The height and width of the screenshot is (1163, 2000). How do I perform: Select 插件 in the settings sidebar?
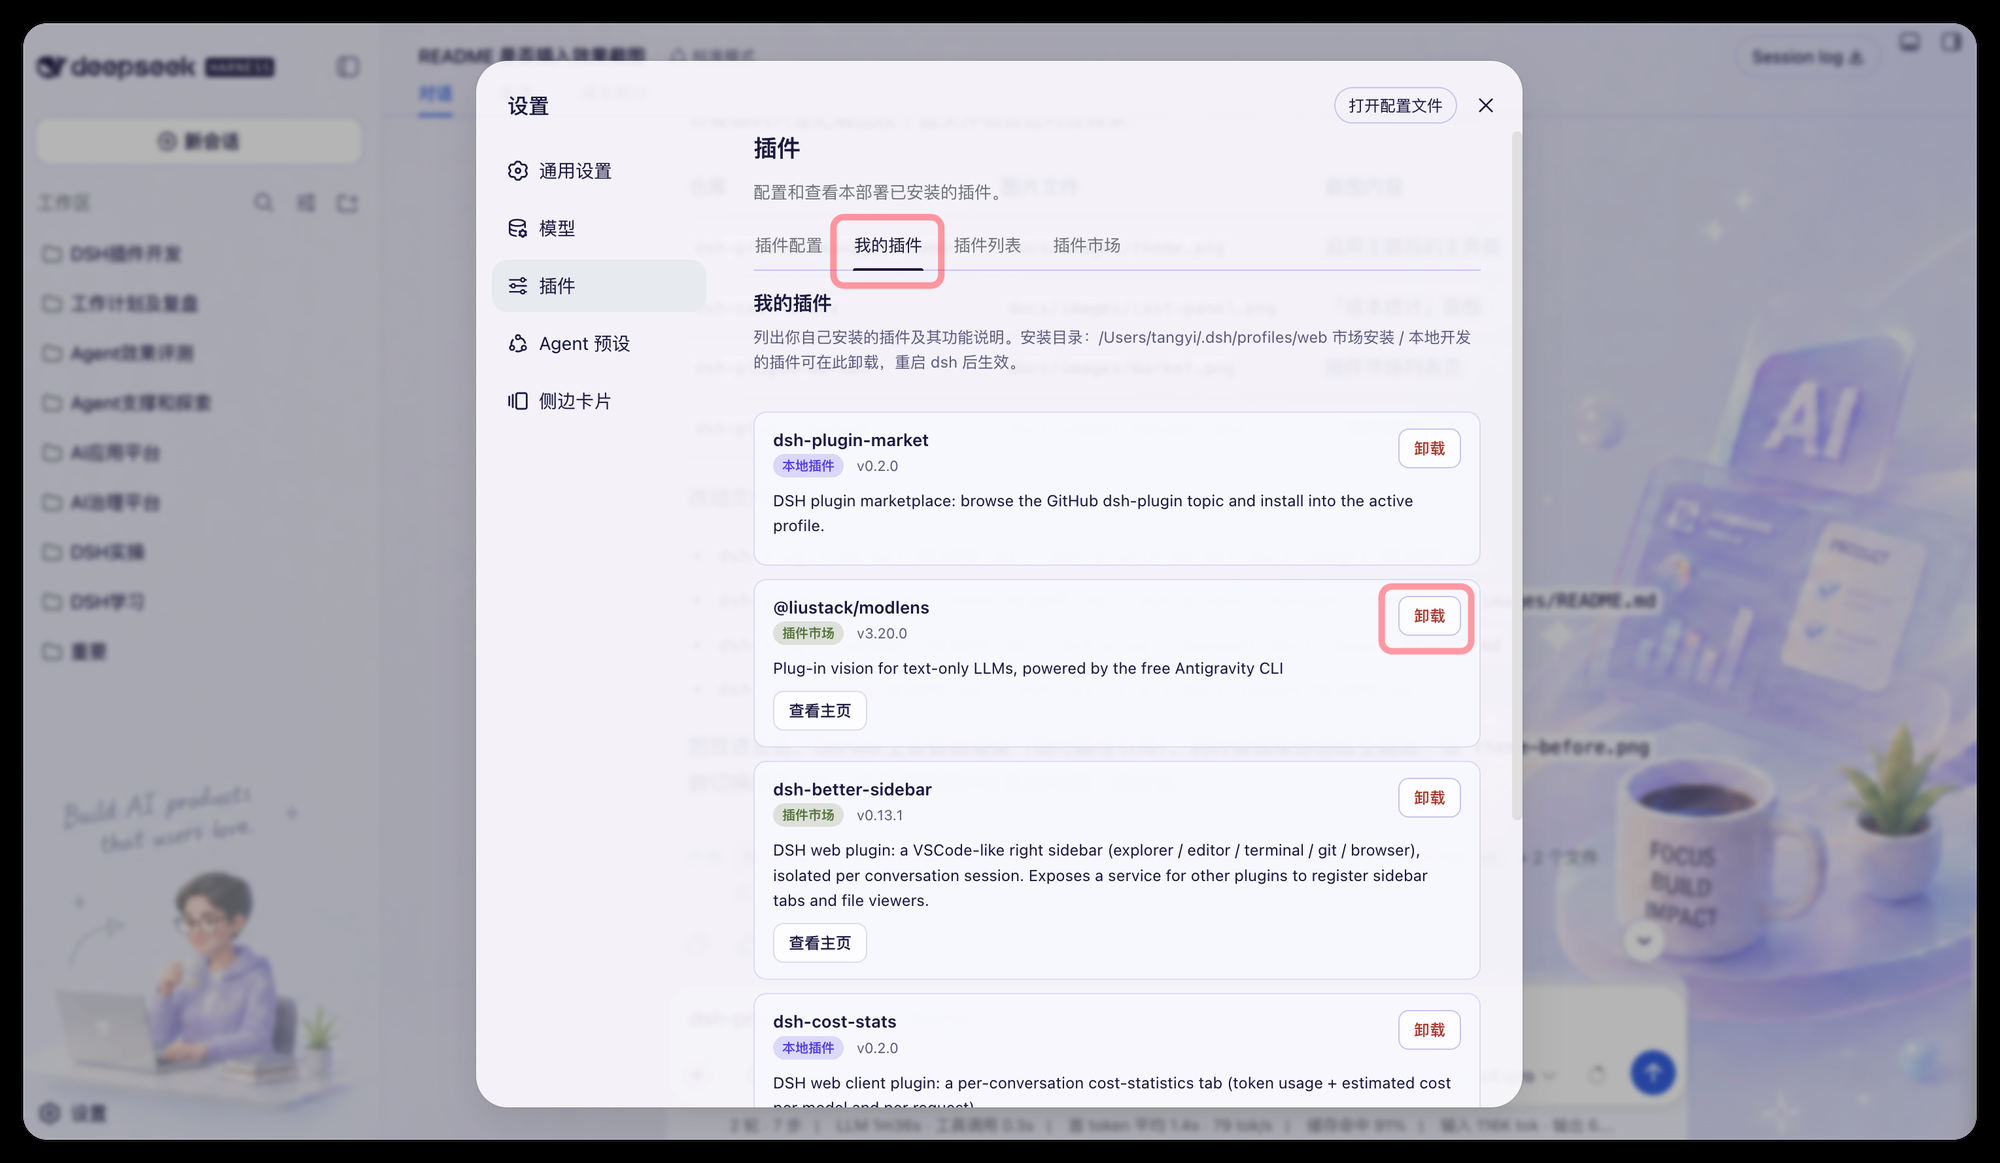(x=598, y=286)
